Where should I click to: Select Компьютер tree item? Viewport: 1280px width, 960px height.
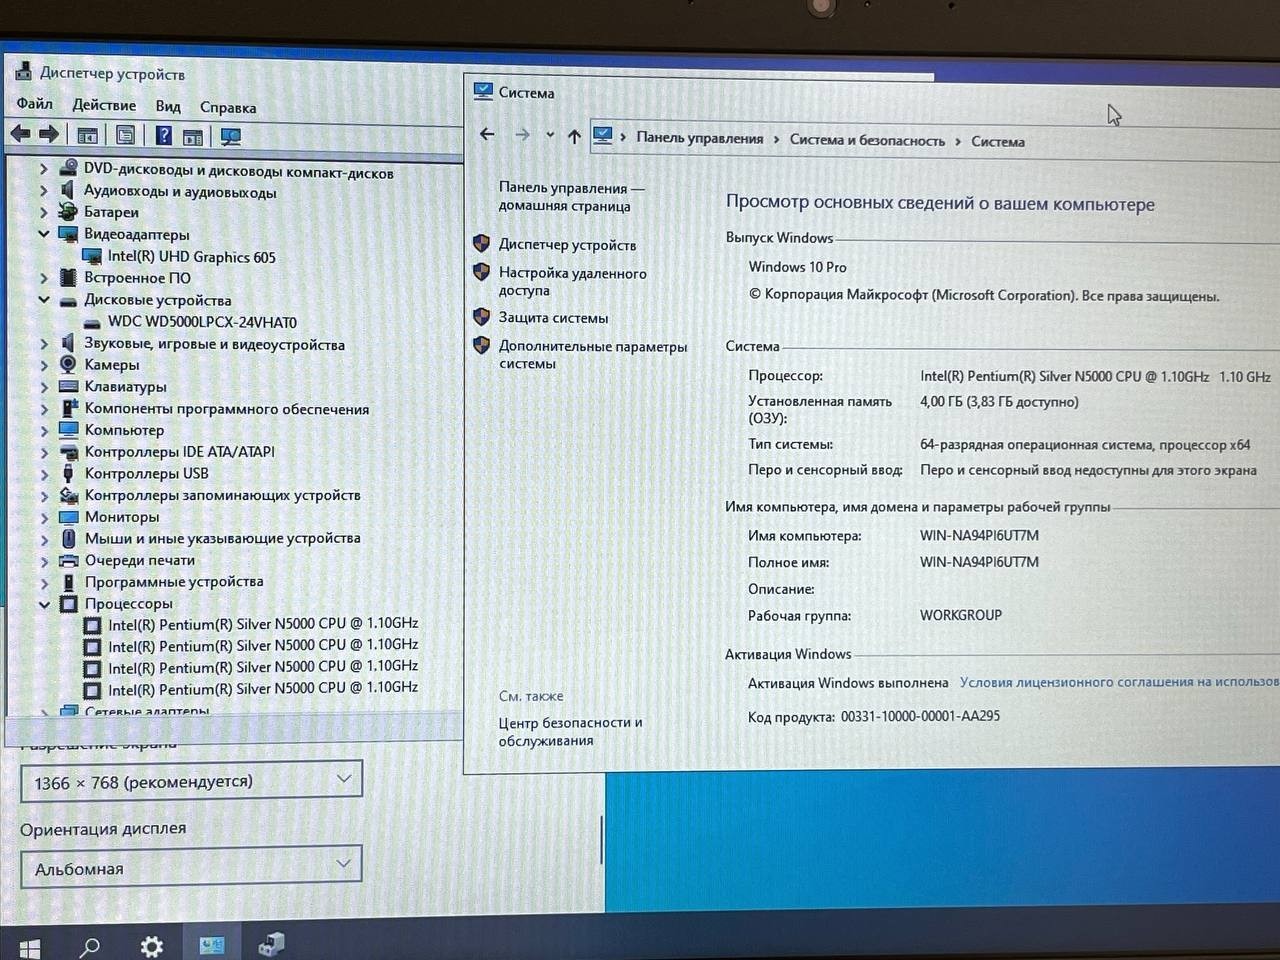[x=124, y=430]
